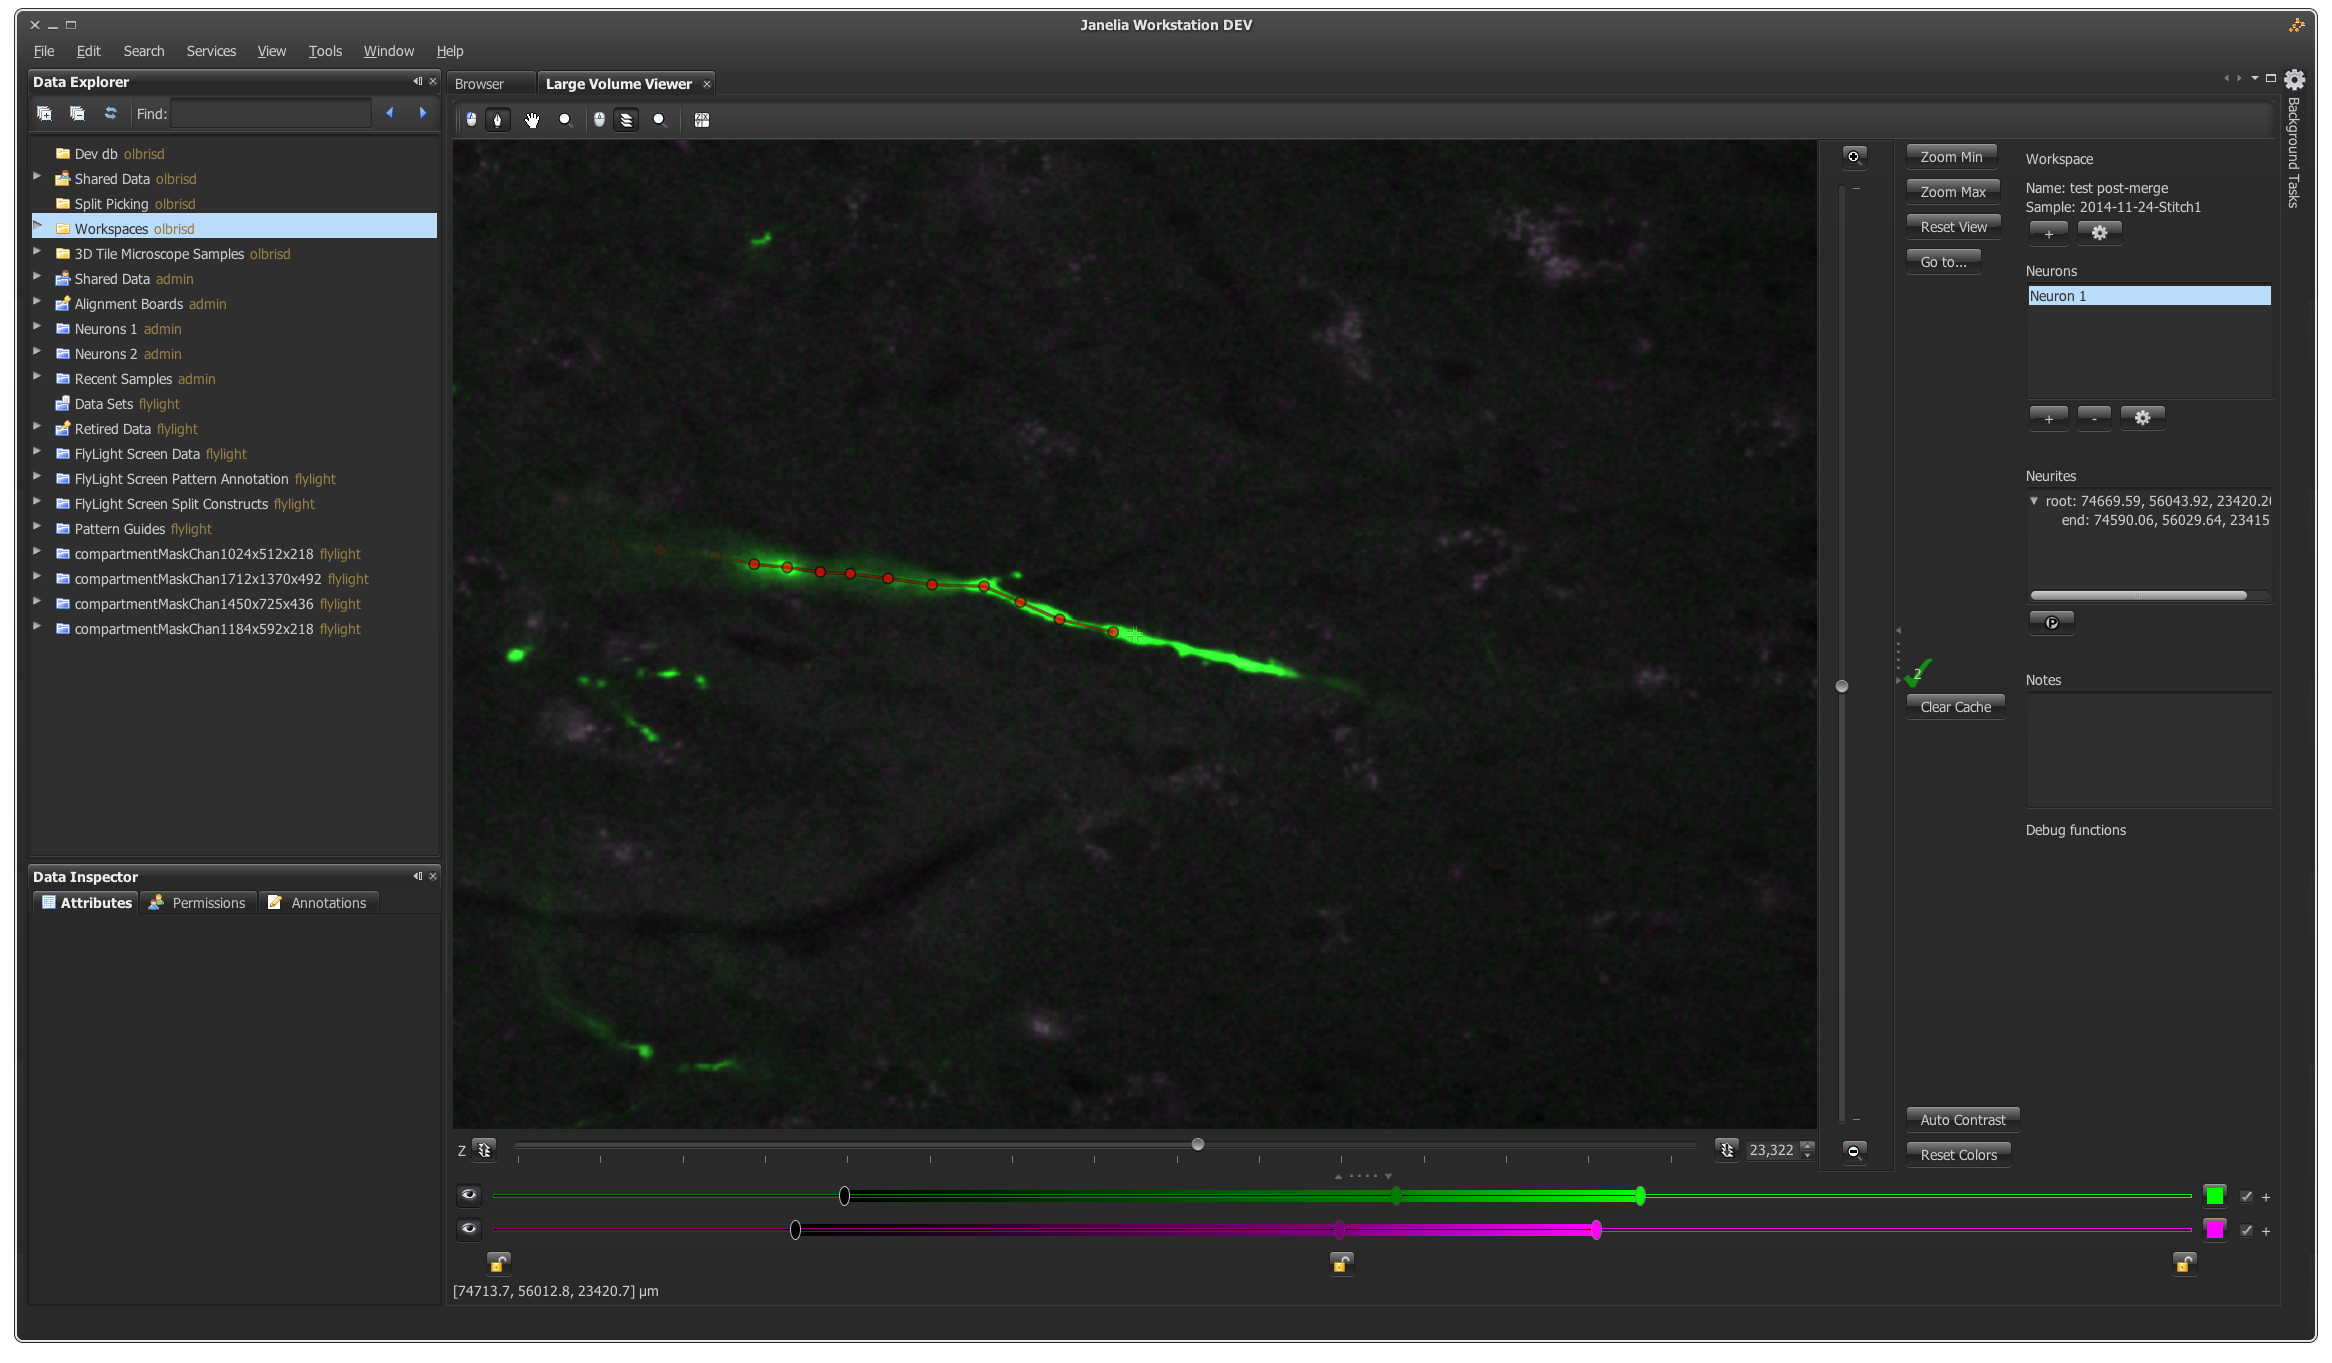Collapse the root neurite tree node
Screen dimensions: 2332x1363
[x=2034, y=501]
